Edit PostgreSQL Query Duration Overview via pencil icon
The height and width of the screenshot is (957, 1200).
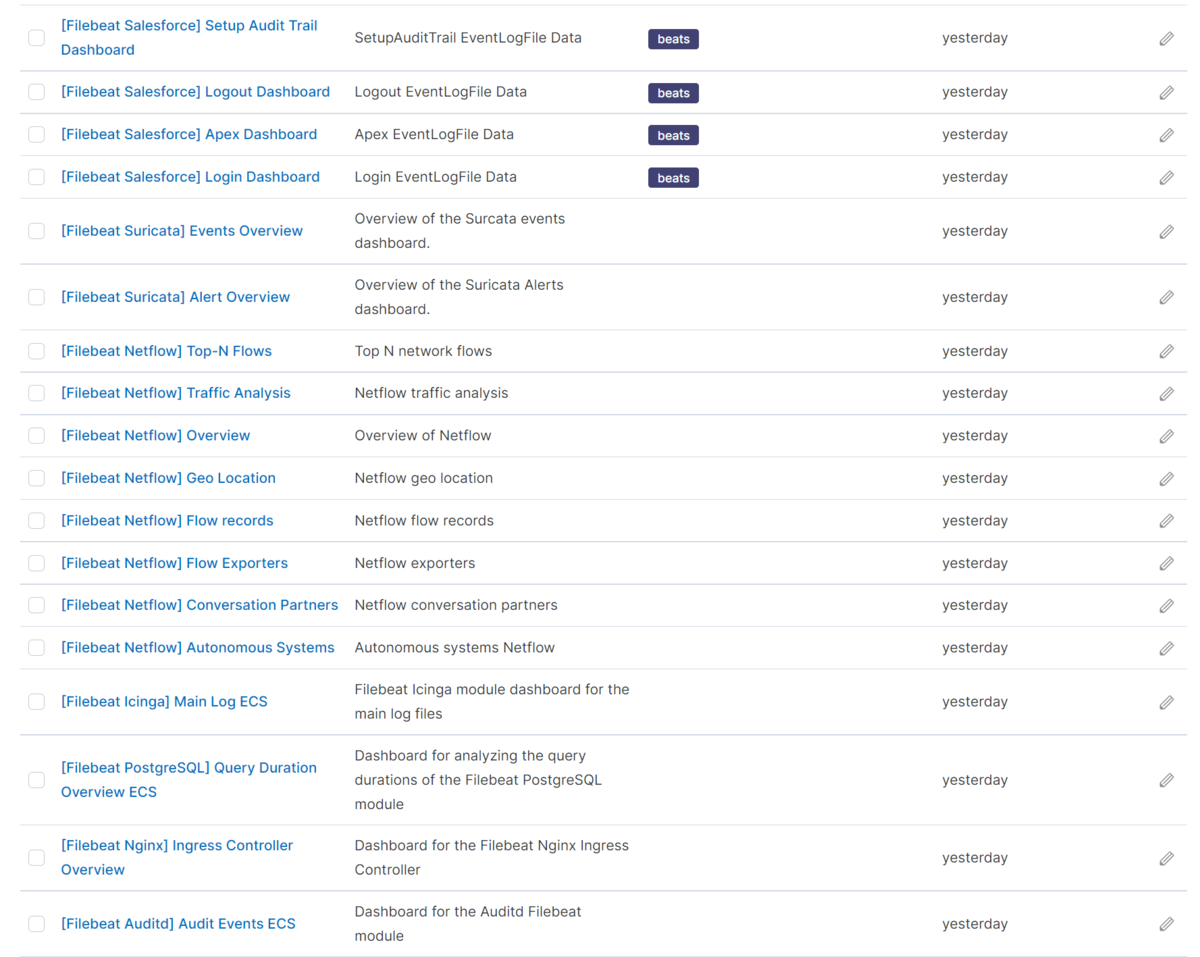pyautogui.click(x=1166, y=780)
